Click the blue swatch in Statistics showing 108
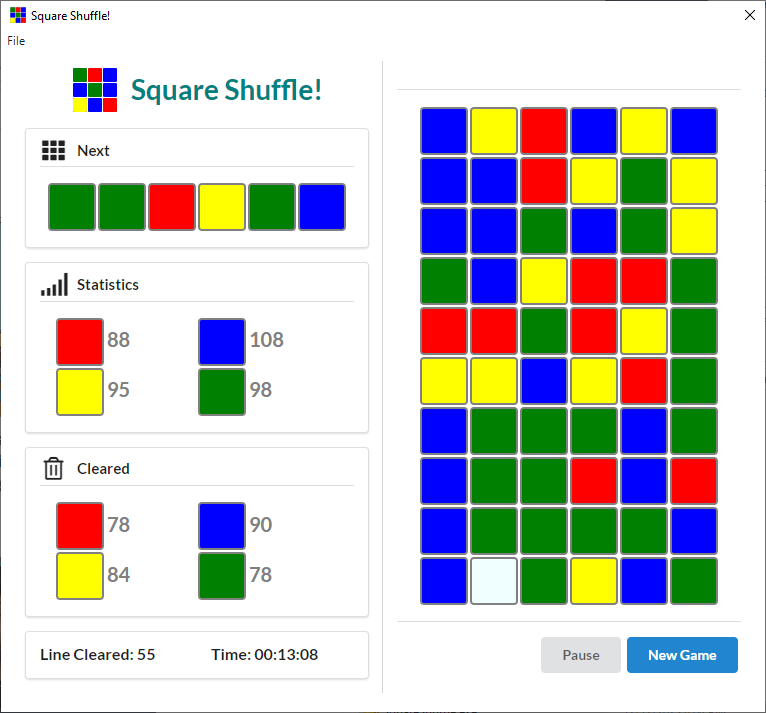Image resolution: width=766 pixels, height=713 pixels. tap(222, 341)
